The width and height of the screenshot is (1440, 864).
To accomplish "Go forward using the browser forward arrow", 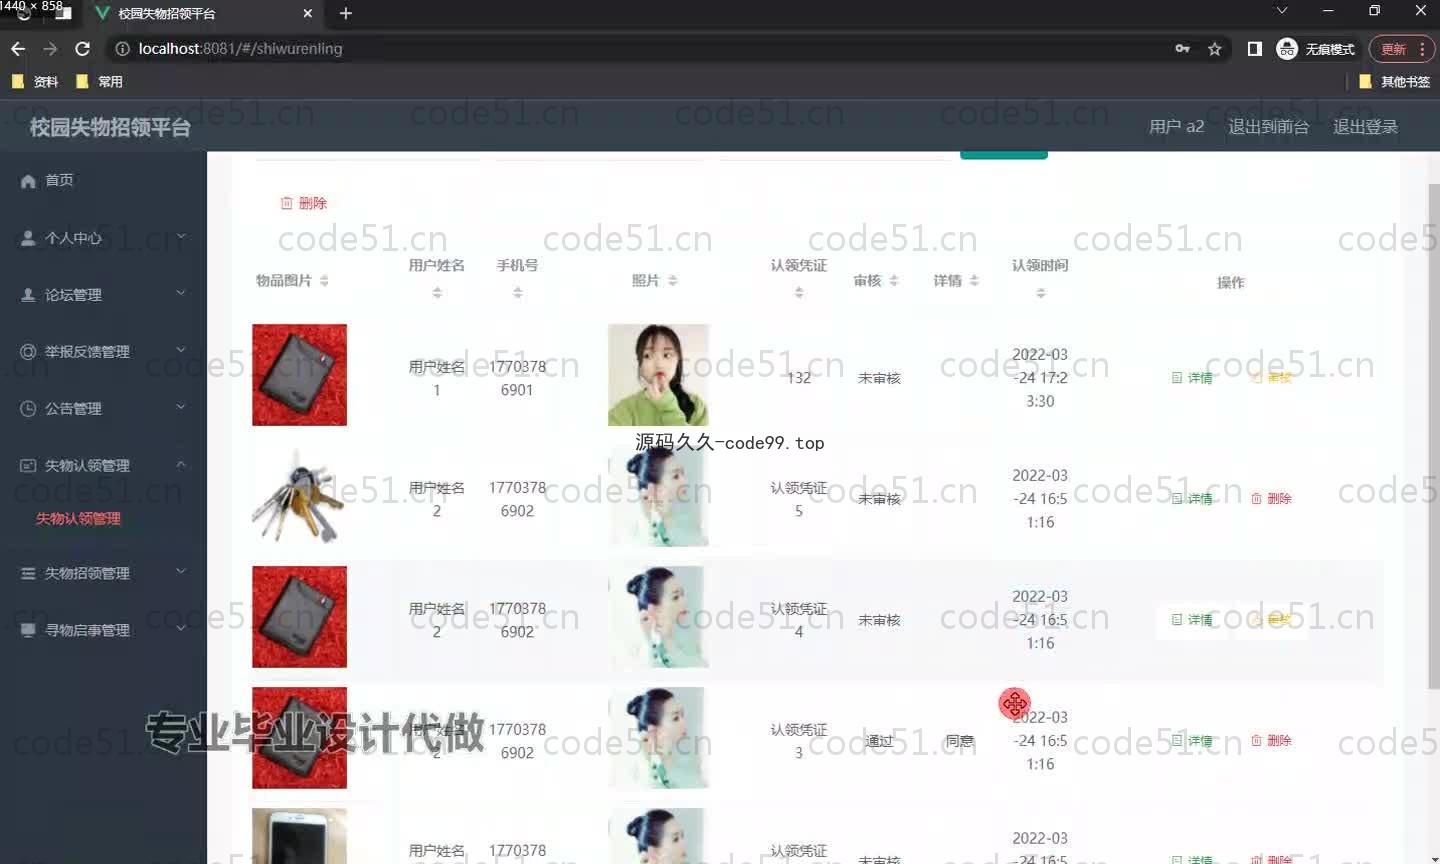I will 50,49.
